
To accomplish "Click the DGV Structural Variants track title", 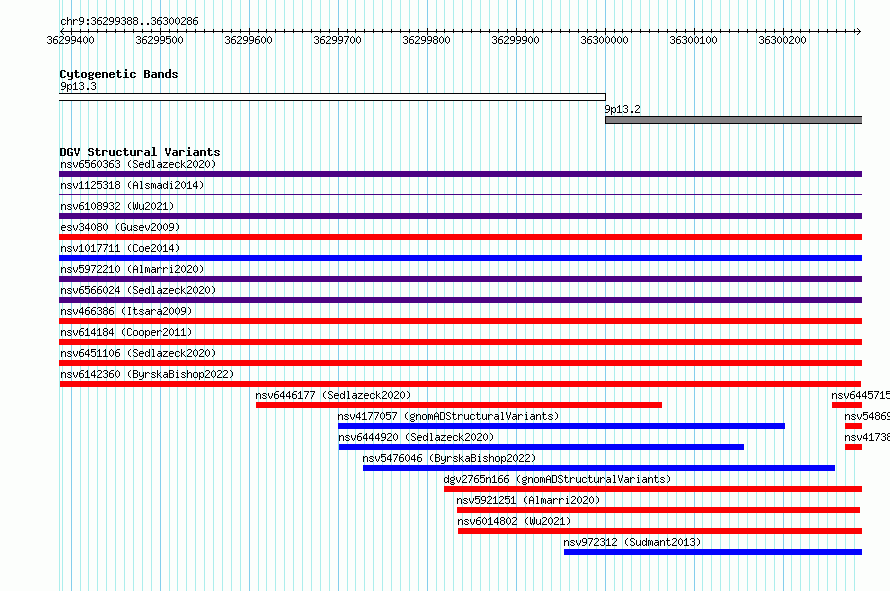I will coord(140,152).
